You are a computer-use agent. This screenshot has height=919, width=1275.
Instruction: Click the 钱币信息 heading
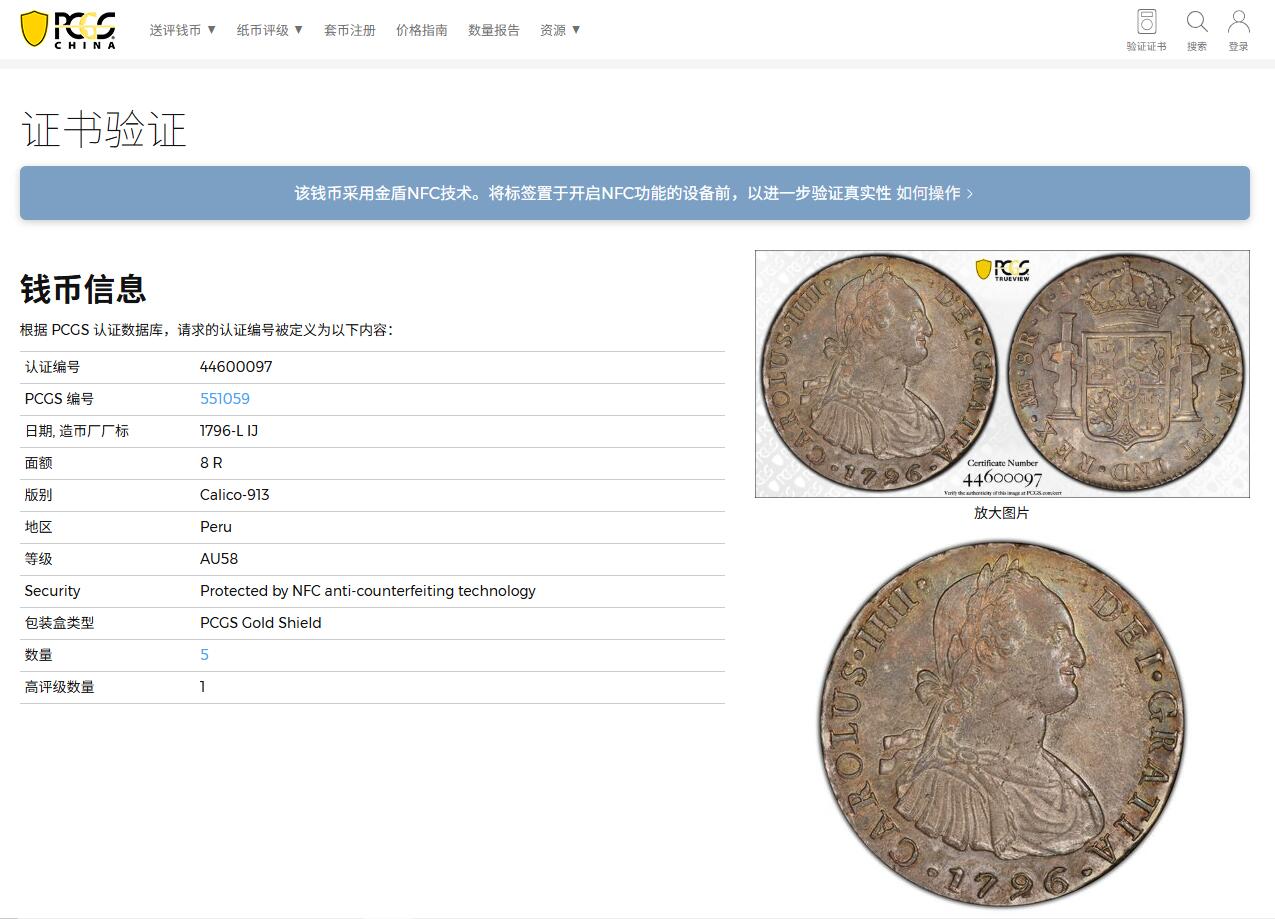pos(83,289)
